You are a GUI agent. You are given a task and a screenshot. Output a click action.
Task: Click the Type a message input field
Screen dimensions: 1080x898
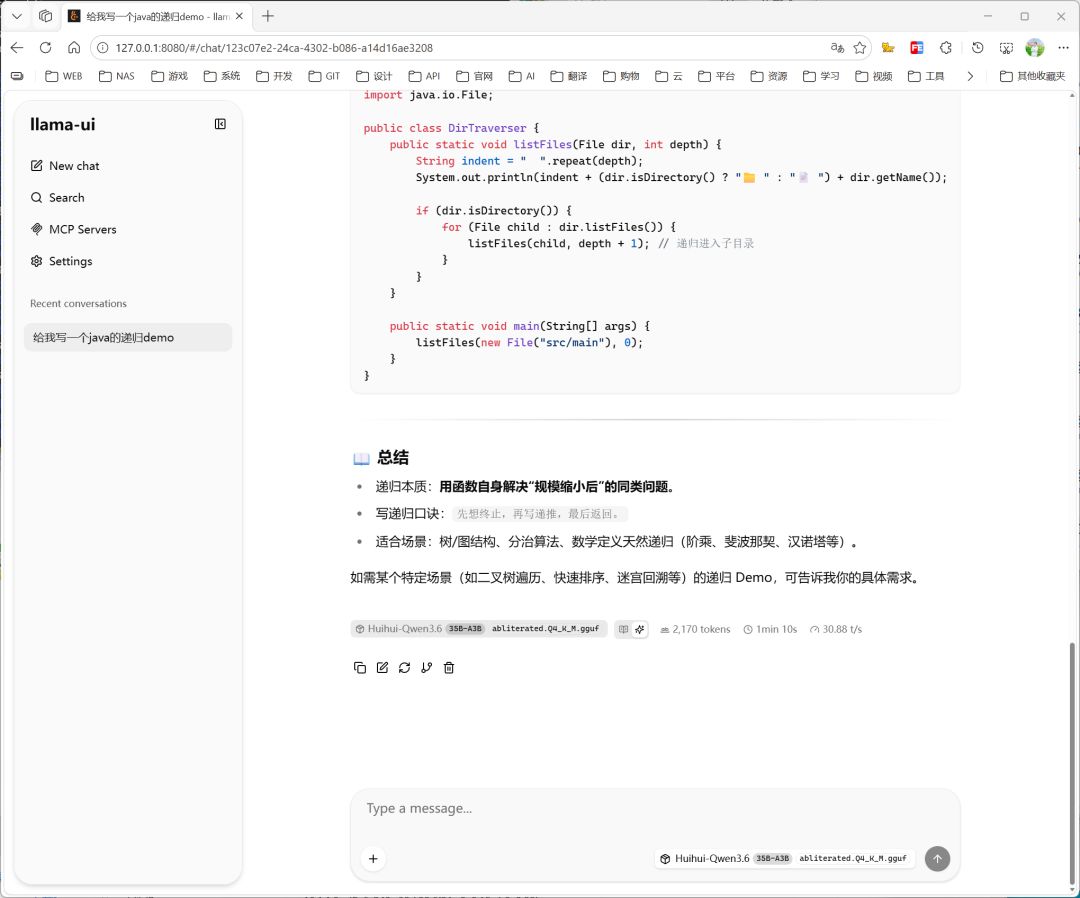654,809
